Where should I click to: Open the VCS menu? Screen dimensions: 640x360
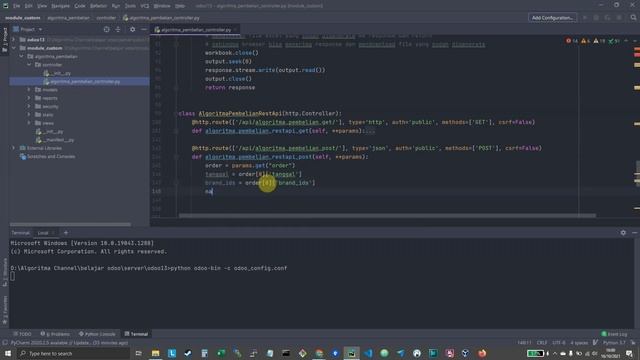coord(145,6)
